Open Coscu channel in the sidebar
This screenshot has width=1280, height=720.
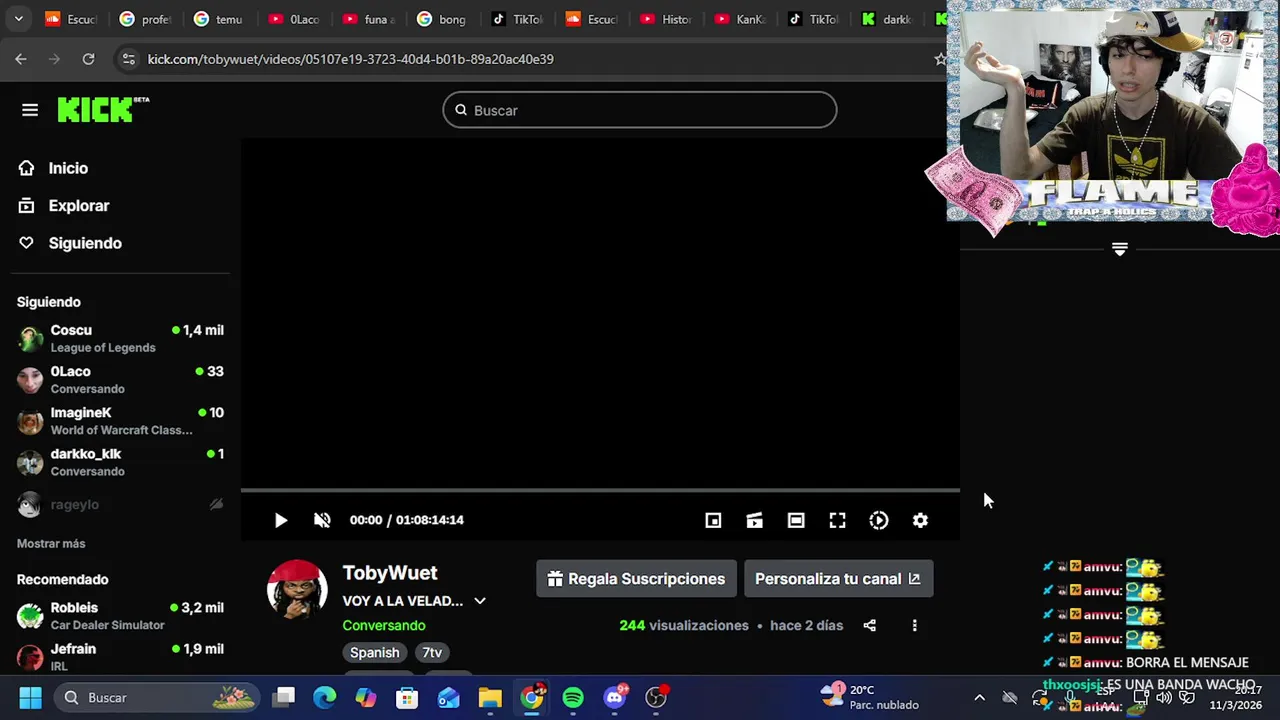pos(120,338)
